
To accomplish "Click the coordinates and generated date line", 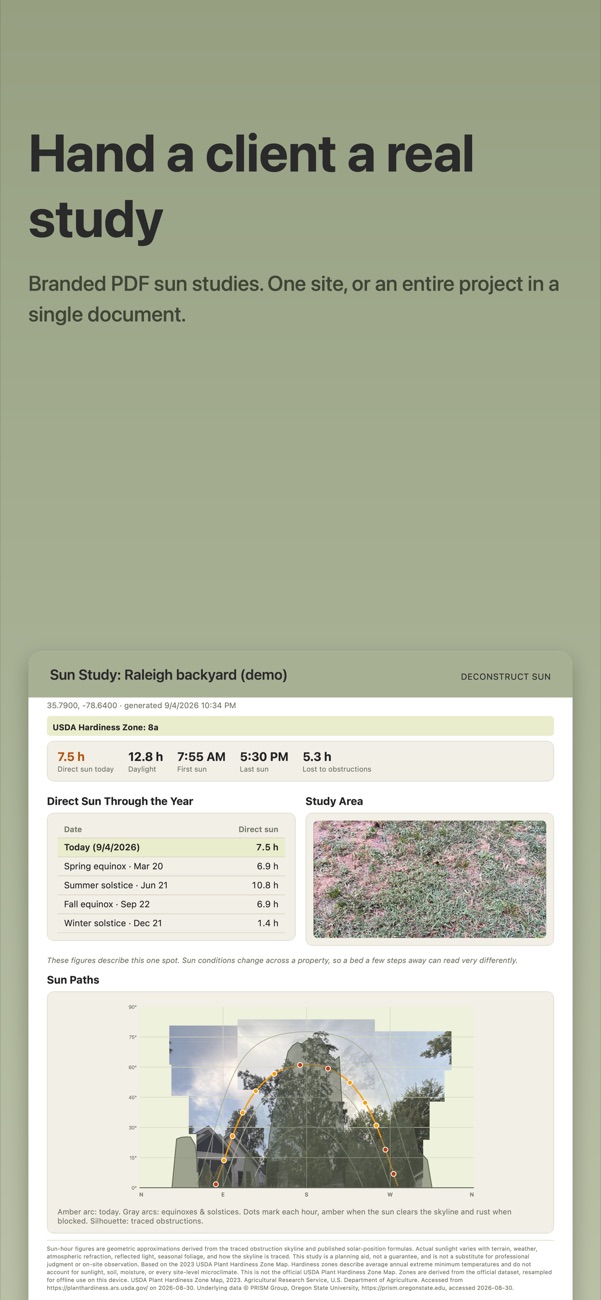I will coord(141,705).
